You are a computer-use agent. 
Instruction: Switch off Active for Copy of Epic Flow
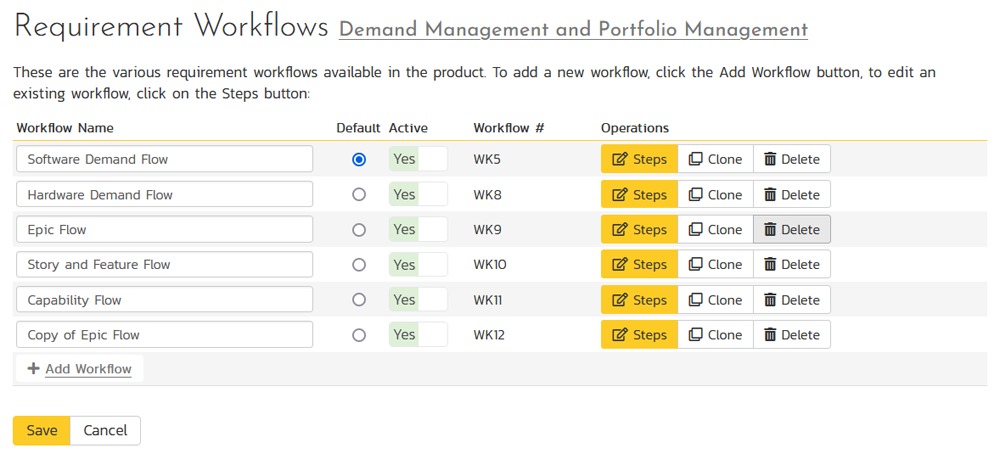point(418,335)
